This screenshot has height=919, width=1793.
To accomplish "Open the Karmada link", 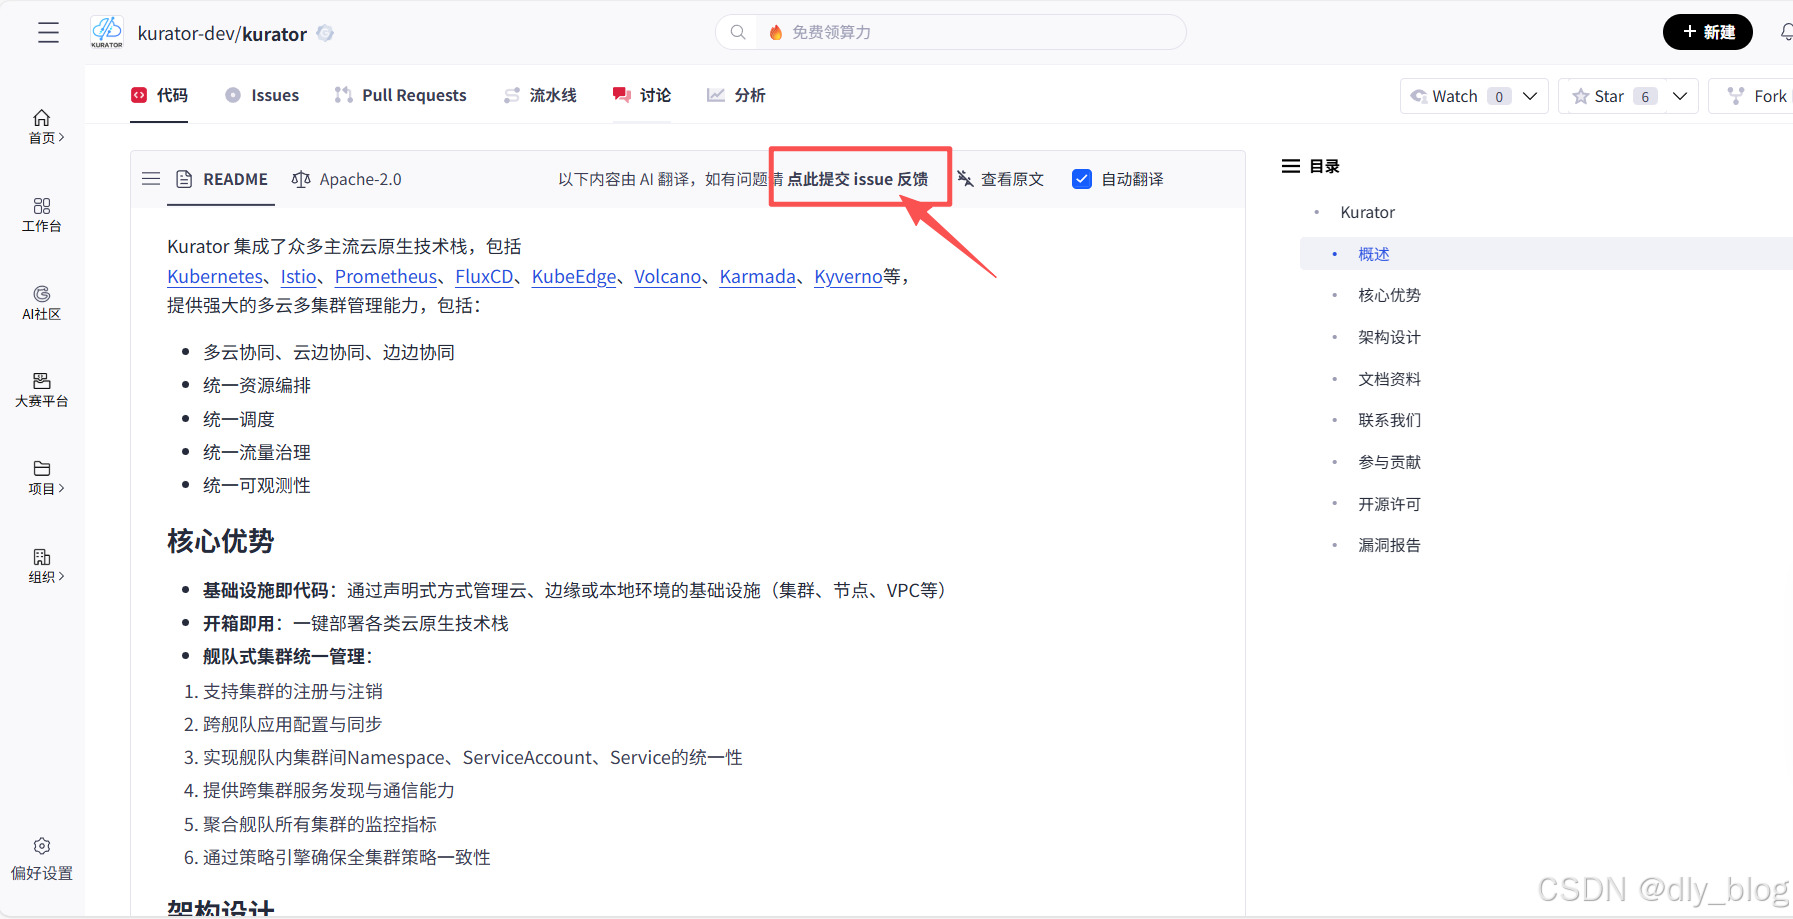I will [x=758, y=276].
